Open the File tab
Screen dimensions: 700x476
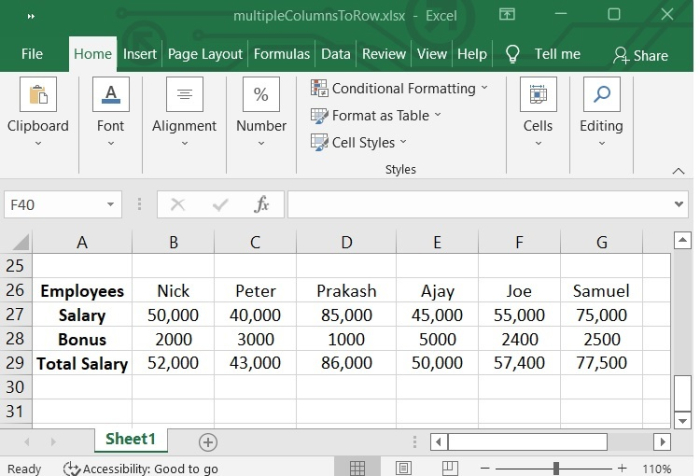coord(32,54)
